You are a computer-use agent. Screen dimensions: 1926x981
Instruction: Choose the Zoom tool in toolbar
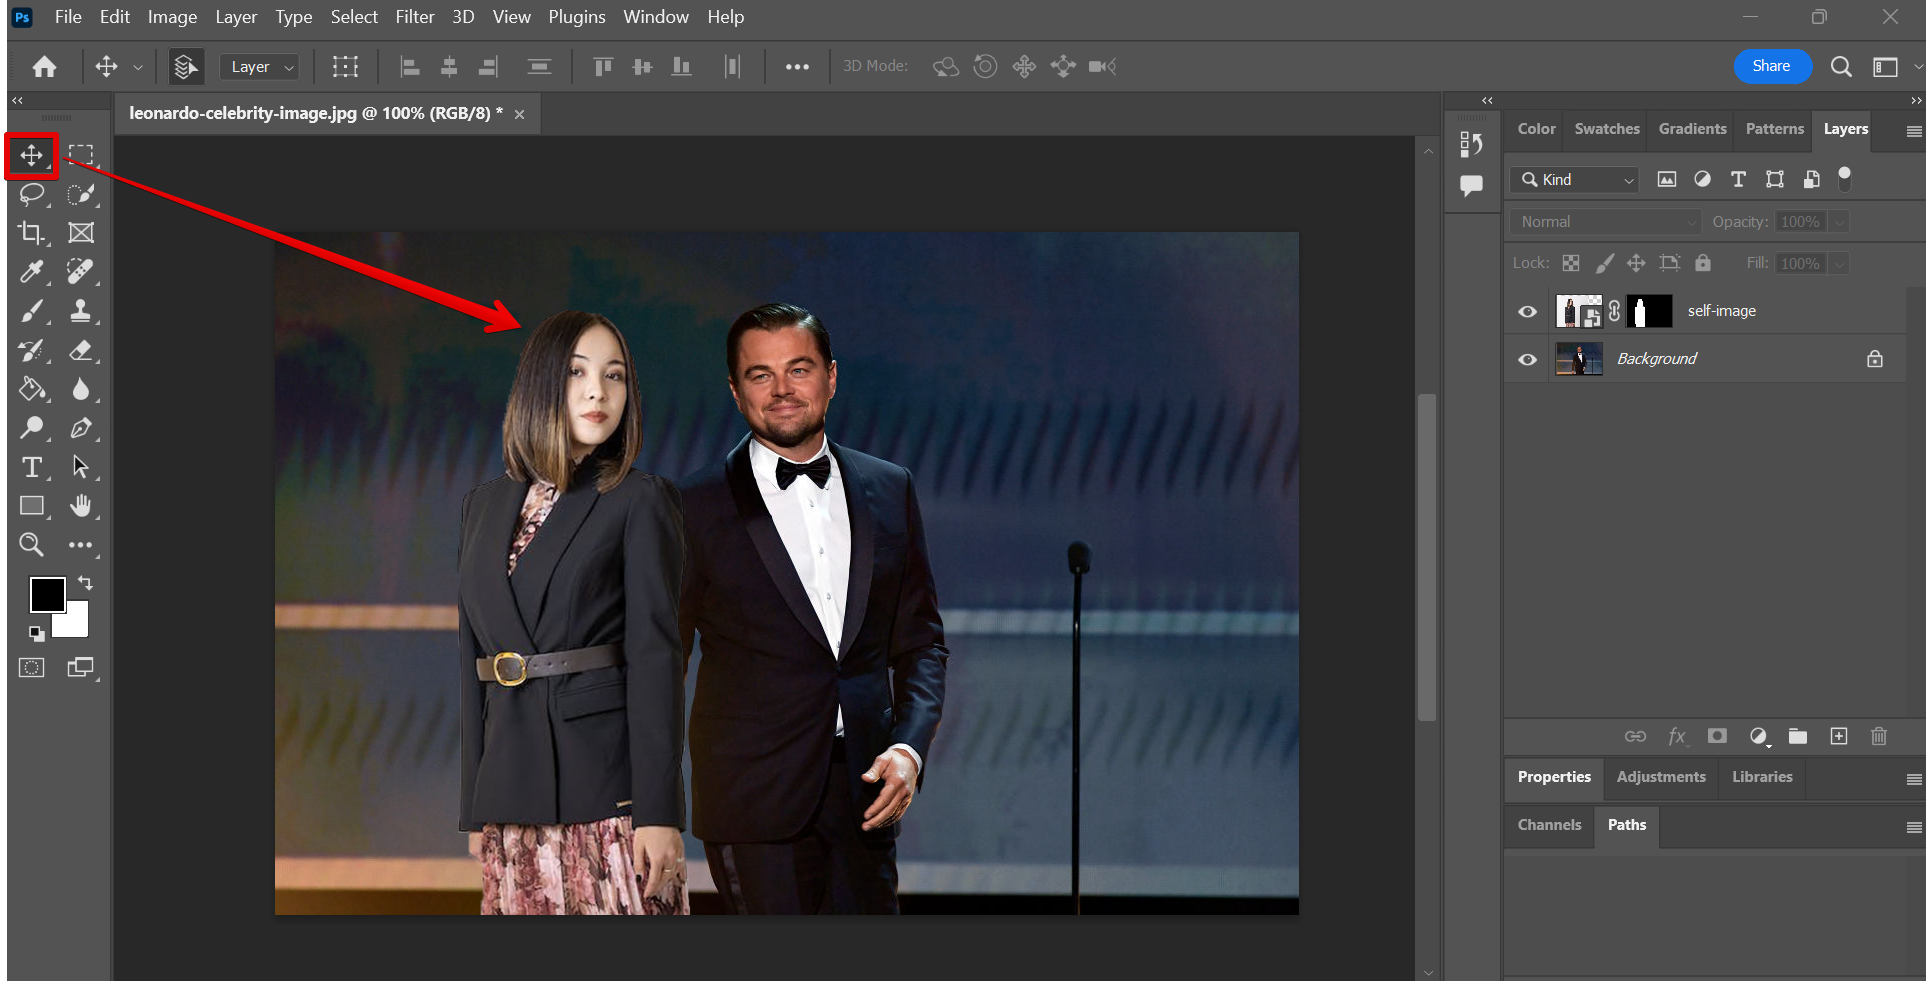click(x=31, y=545)
